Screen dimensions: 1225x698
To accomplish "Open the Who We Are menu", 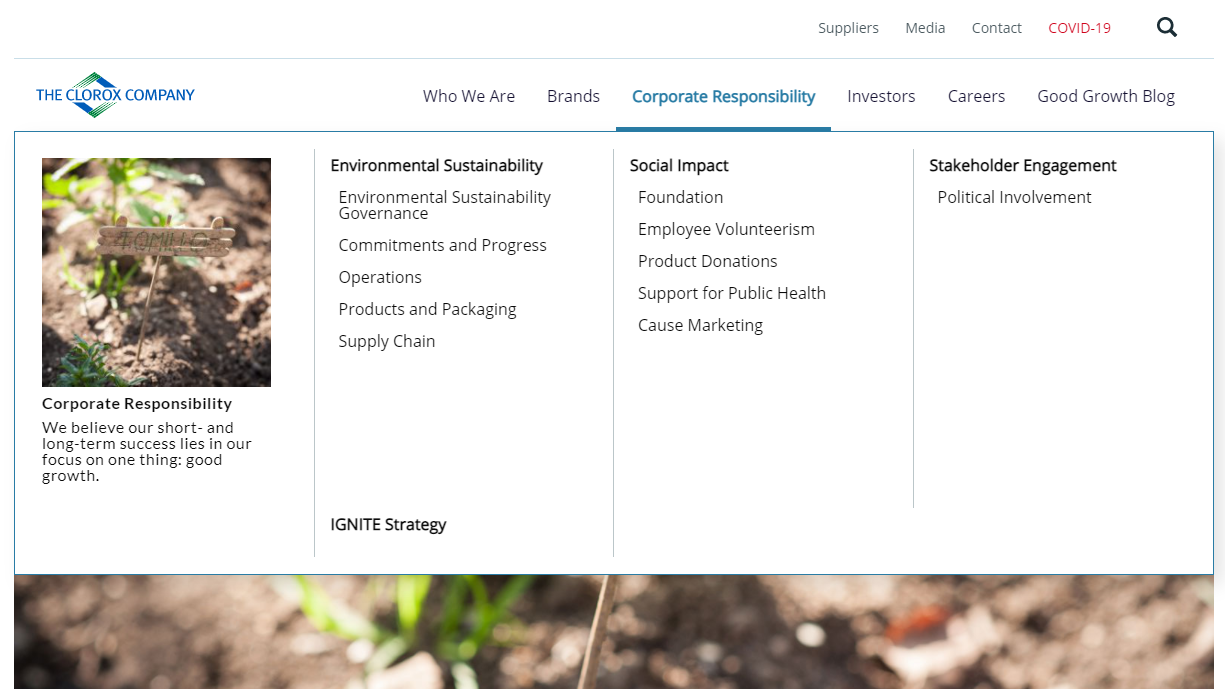I will [x=469, y=96].
